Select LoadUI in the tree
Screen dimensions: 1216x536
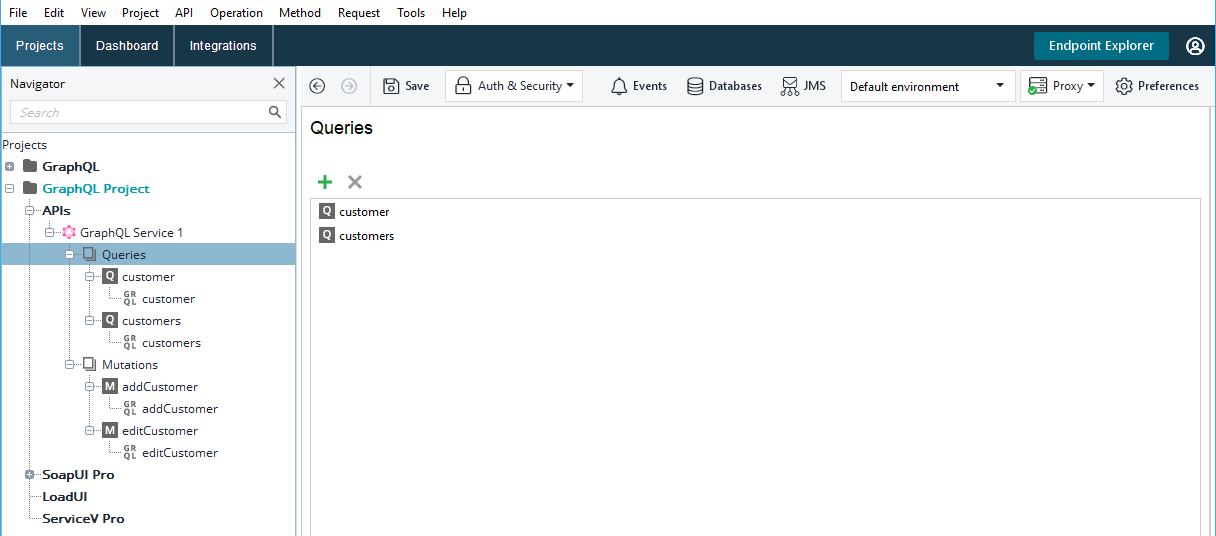click(x=64, y=497)
